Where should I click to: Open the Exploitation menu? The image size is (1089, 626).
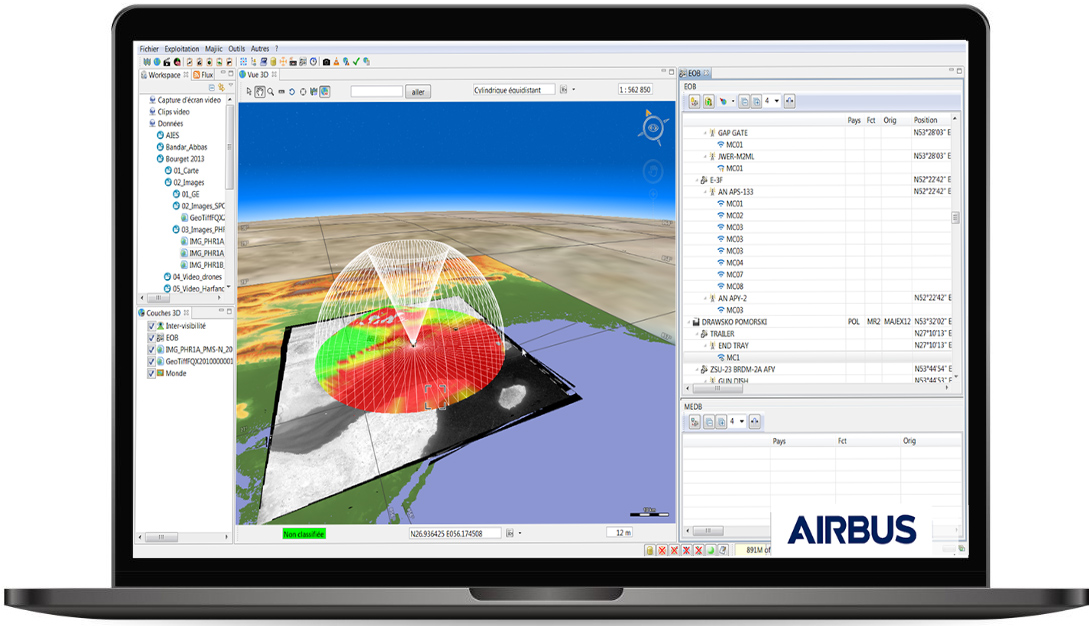click(x=182, y=48)
